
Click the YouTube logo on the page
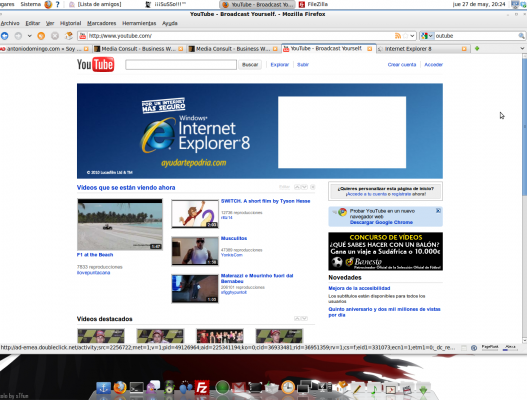coord(95,64)
